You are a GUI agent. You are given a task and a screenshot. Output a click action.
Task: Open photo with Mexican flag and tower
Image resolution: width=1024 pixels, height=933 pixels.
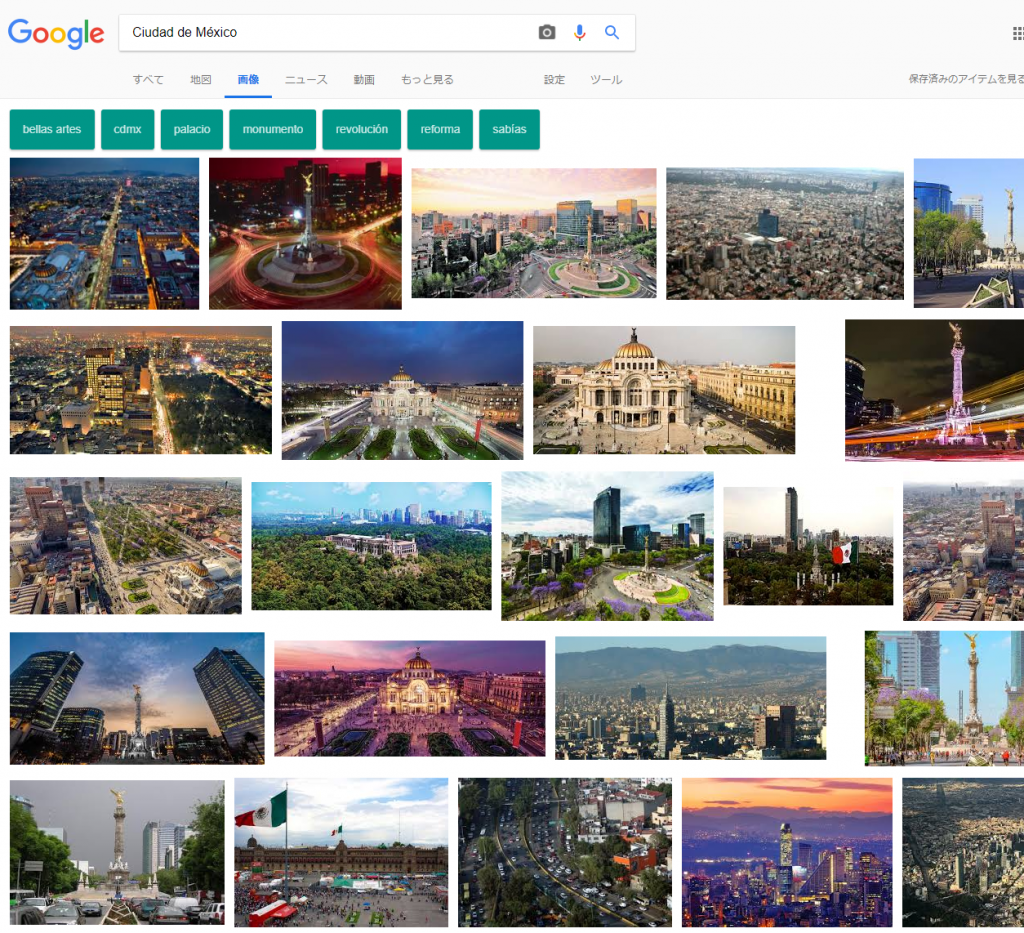[x=808, y=546]
